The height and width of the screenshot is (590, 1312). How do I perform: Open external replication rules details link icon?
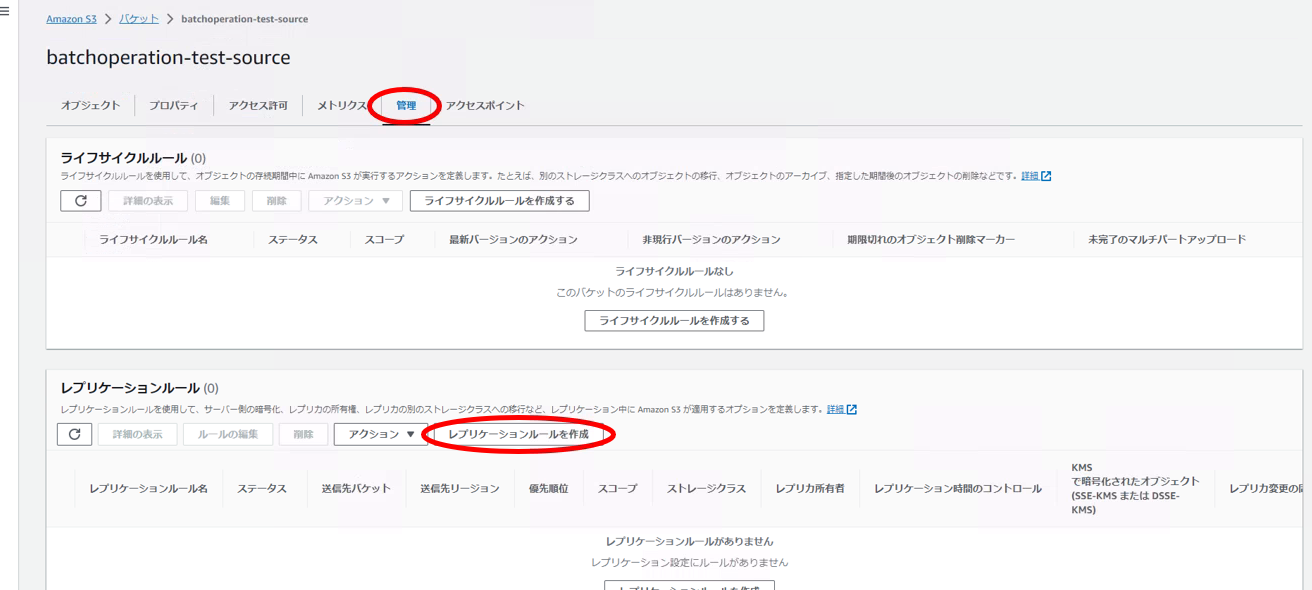pos(852,410)
